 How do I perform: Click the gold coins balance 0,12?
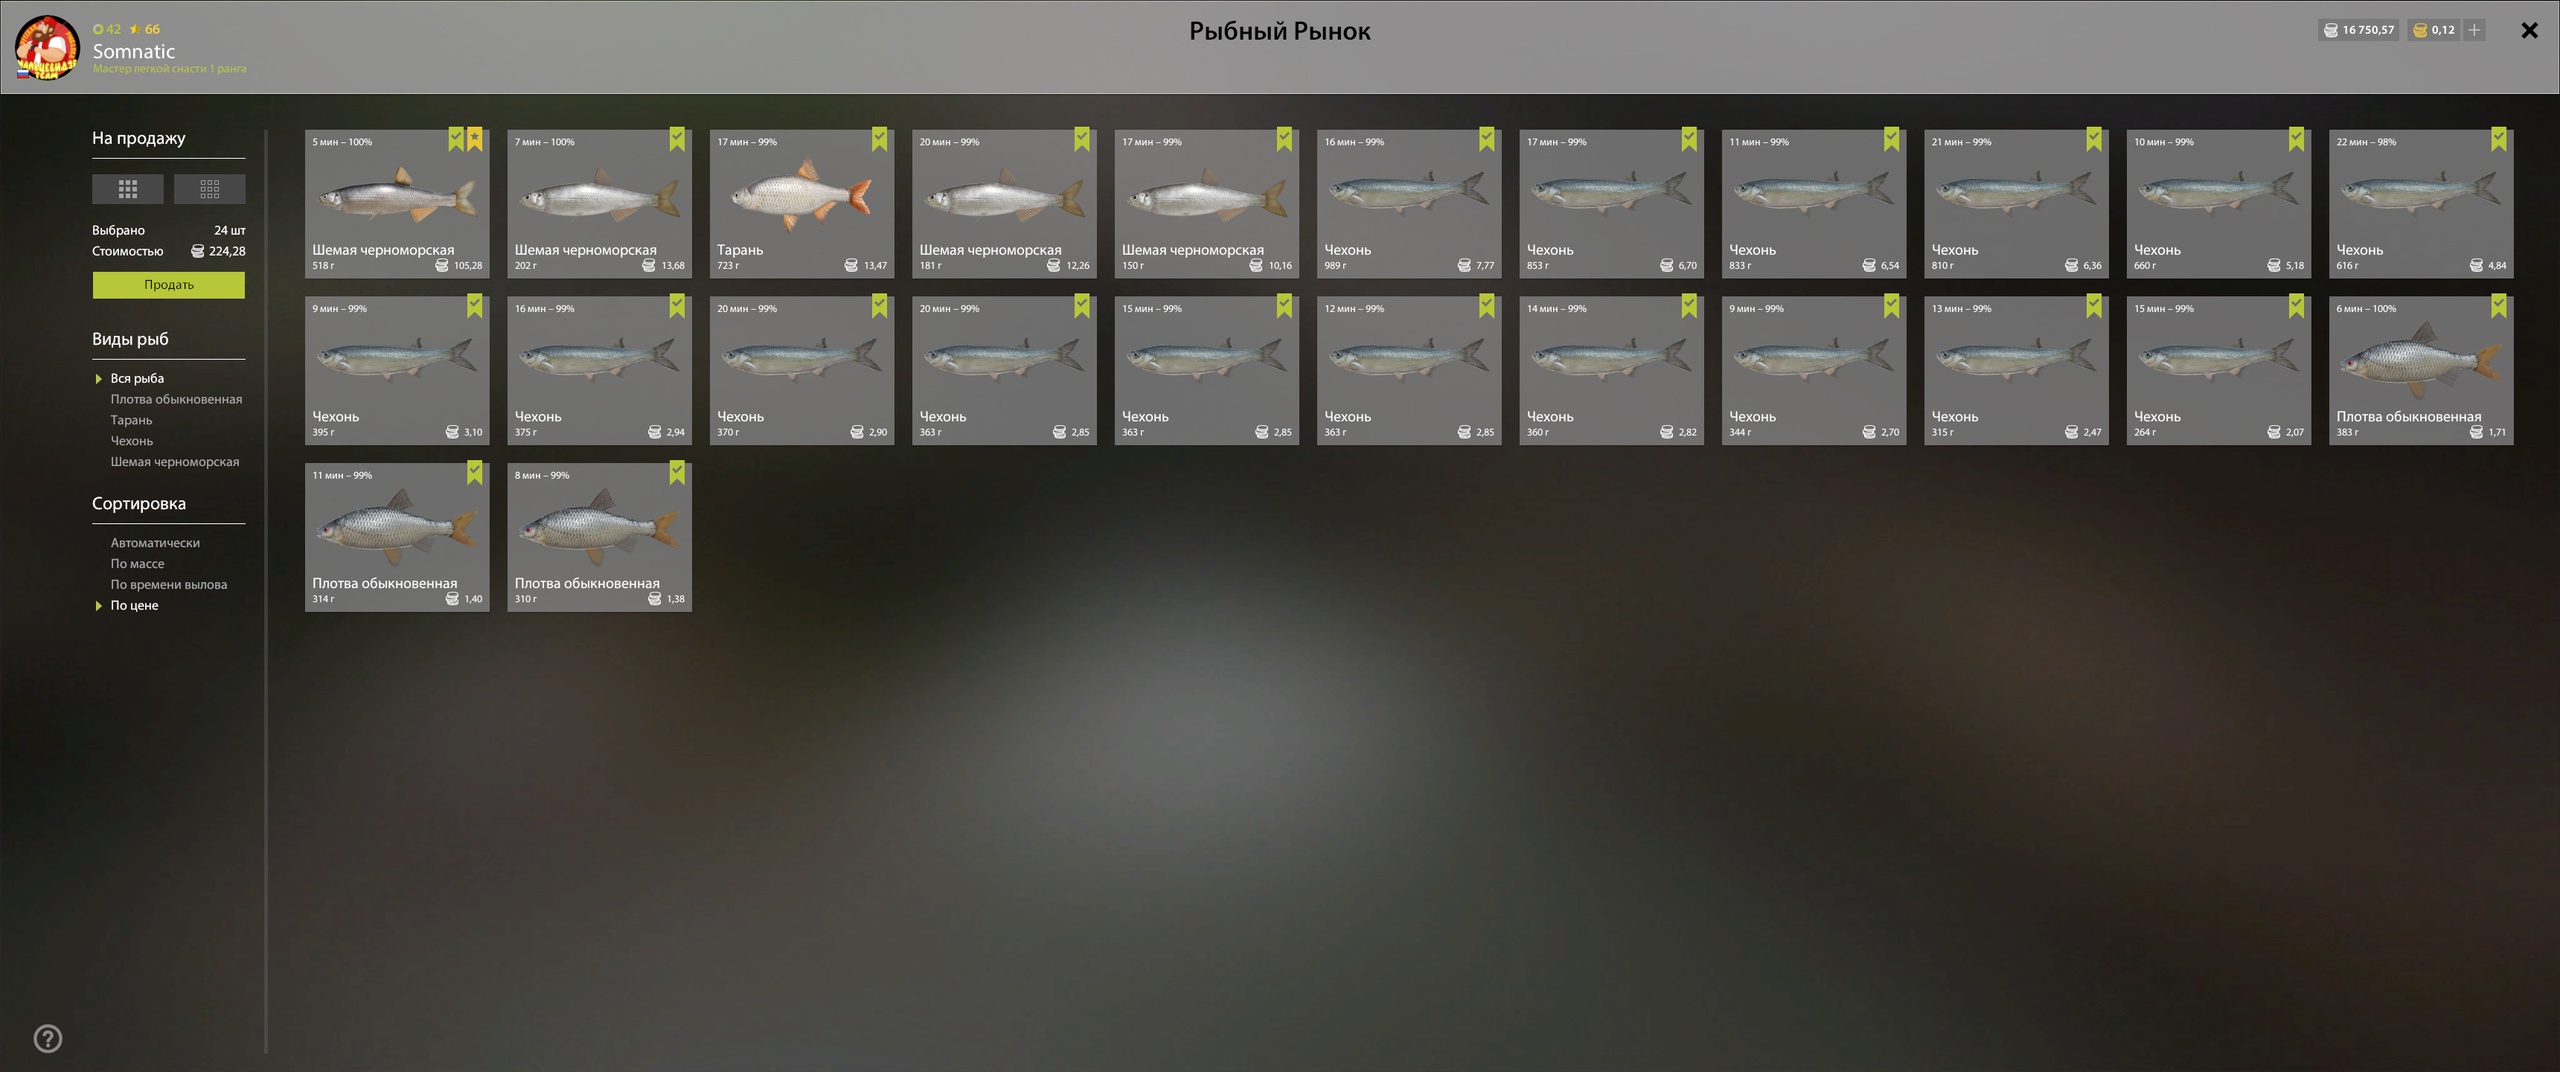(2433, 30)
